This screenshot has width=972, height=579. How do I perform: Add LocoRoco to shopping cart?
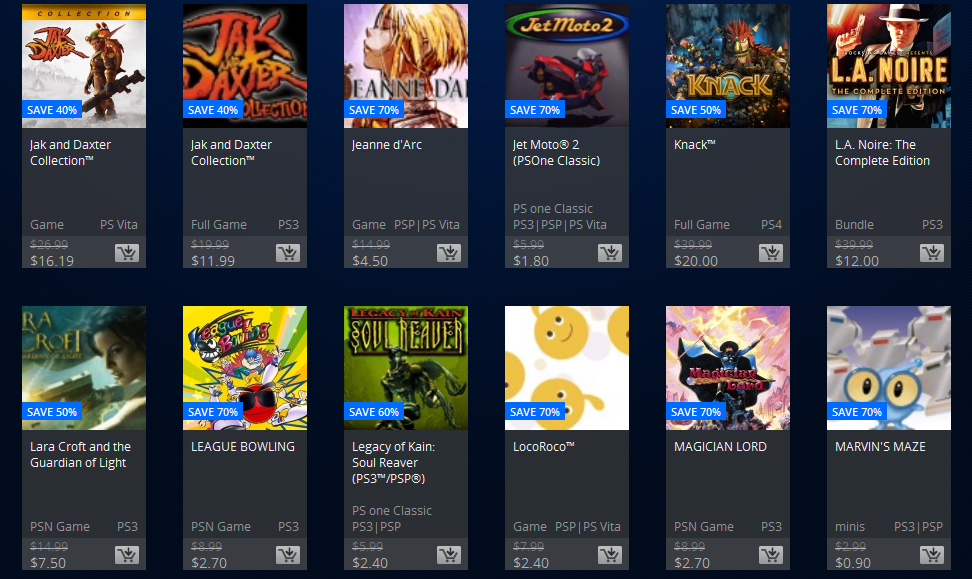(610, 555)
